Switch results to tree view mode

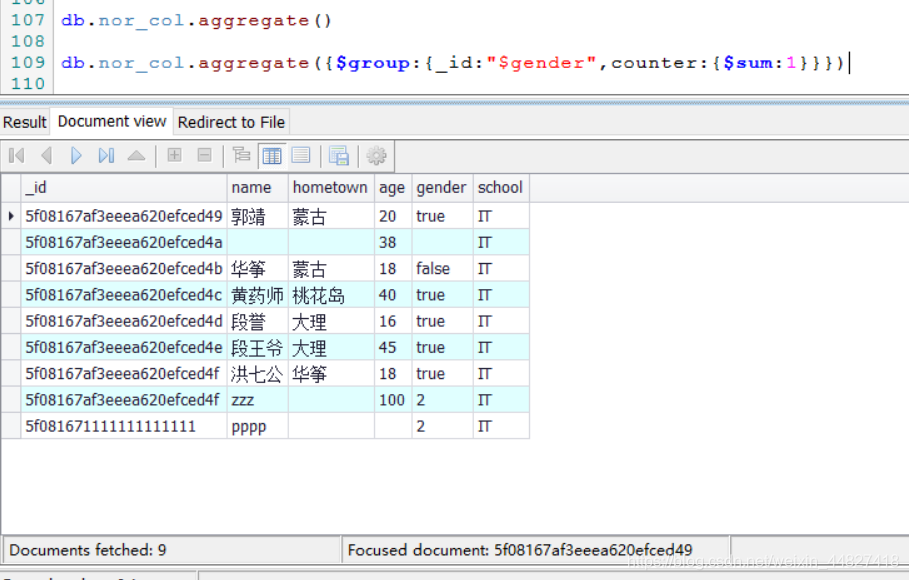point(241,155)
